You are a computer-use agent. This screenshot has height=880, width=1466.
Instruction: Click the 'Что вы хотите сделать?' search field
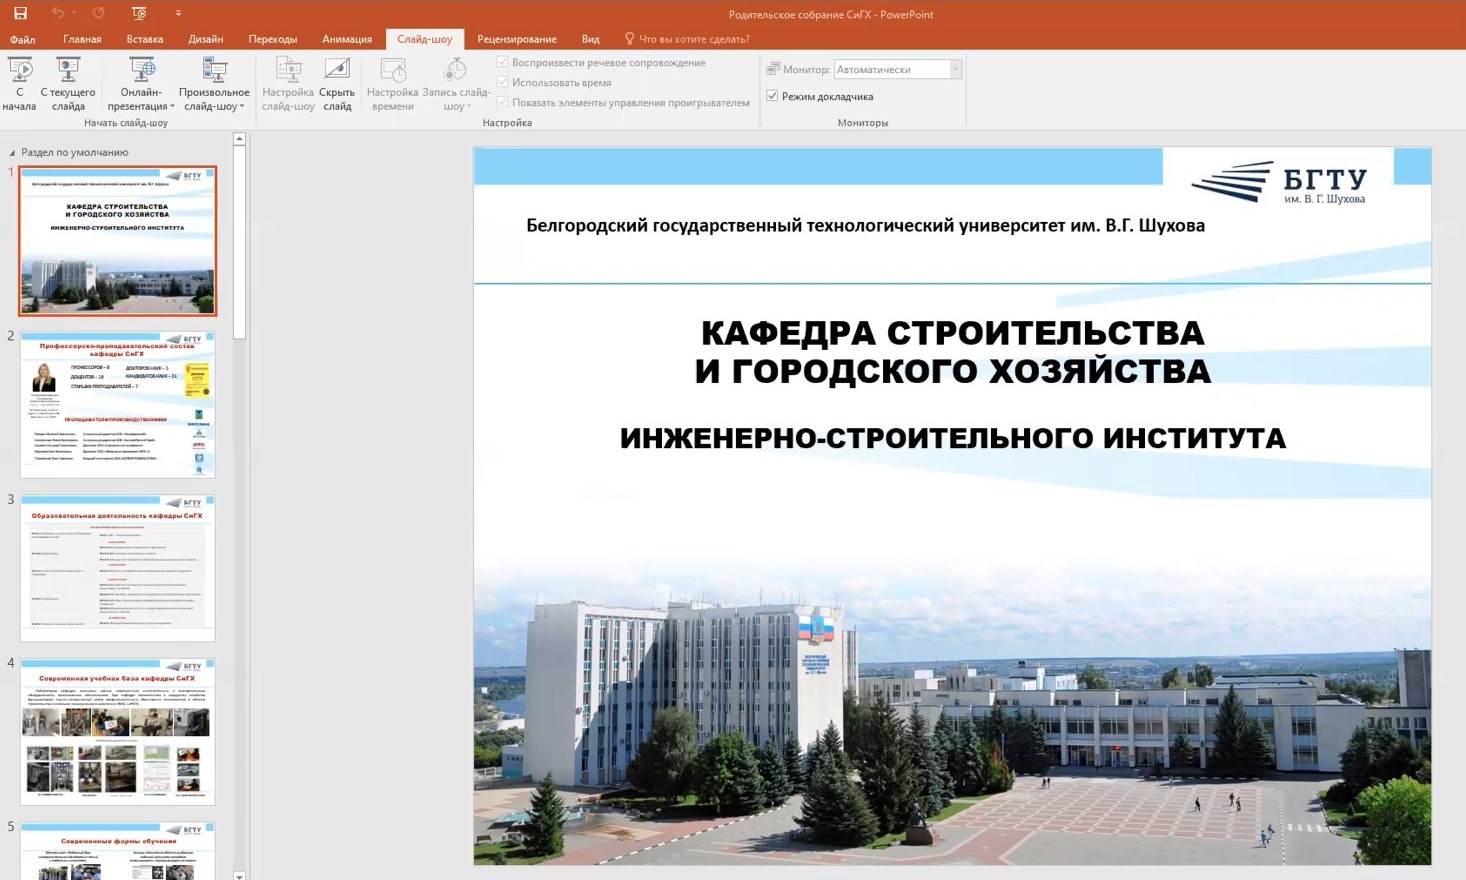[694, 39]
